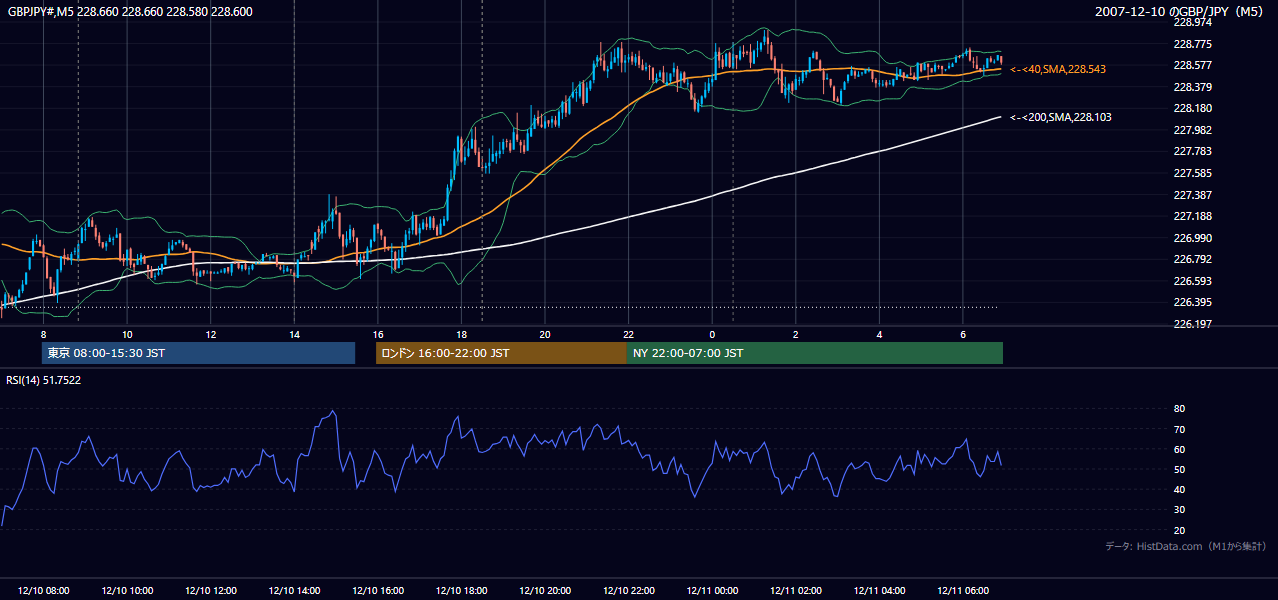The width and height of the screenshot is (1278, 600).
Task: Click RSI scale value 70
Action: tap(1180, 429)
